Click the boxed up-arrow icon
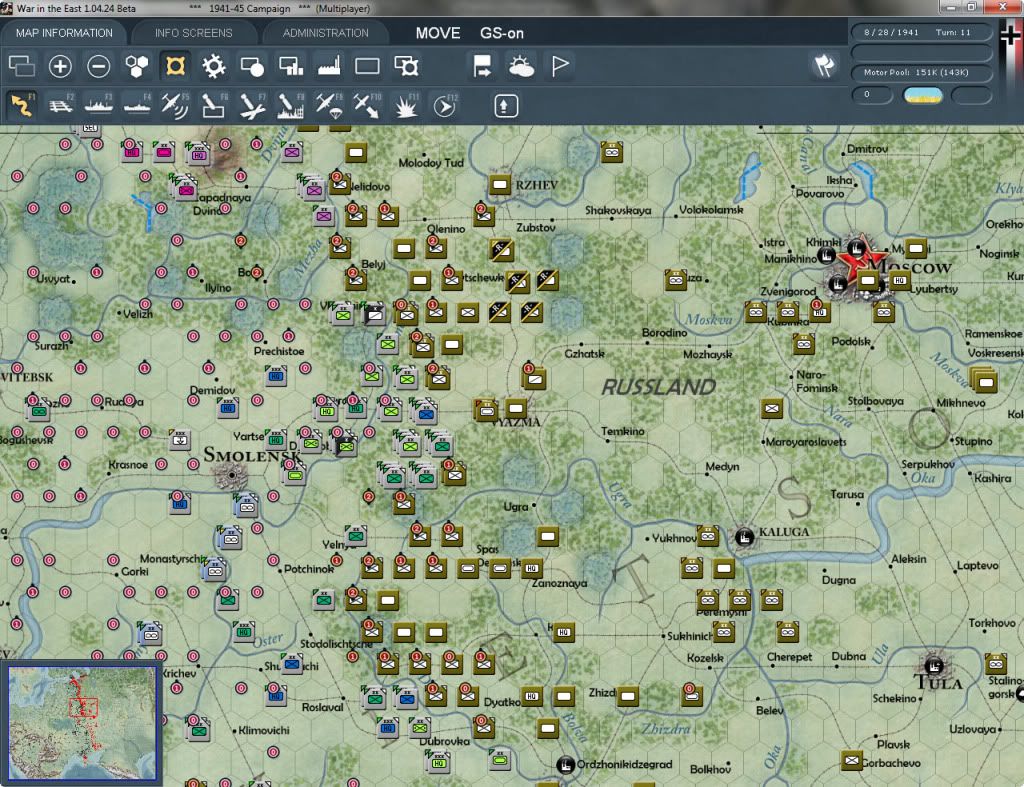The height and width of the screenshot is (787, 1024). pyautogui.click(x=506, y=106)
